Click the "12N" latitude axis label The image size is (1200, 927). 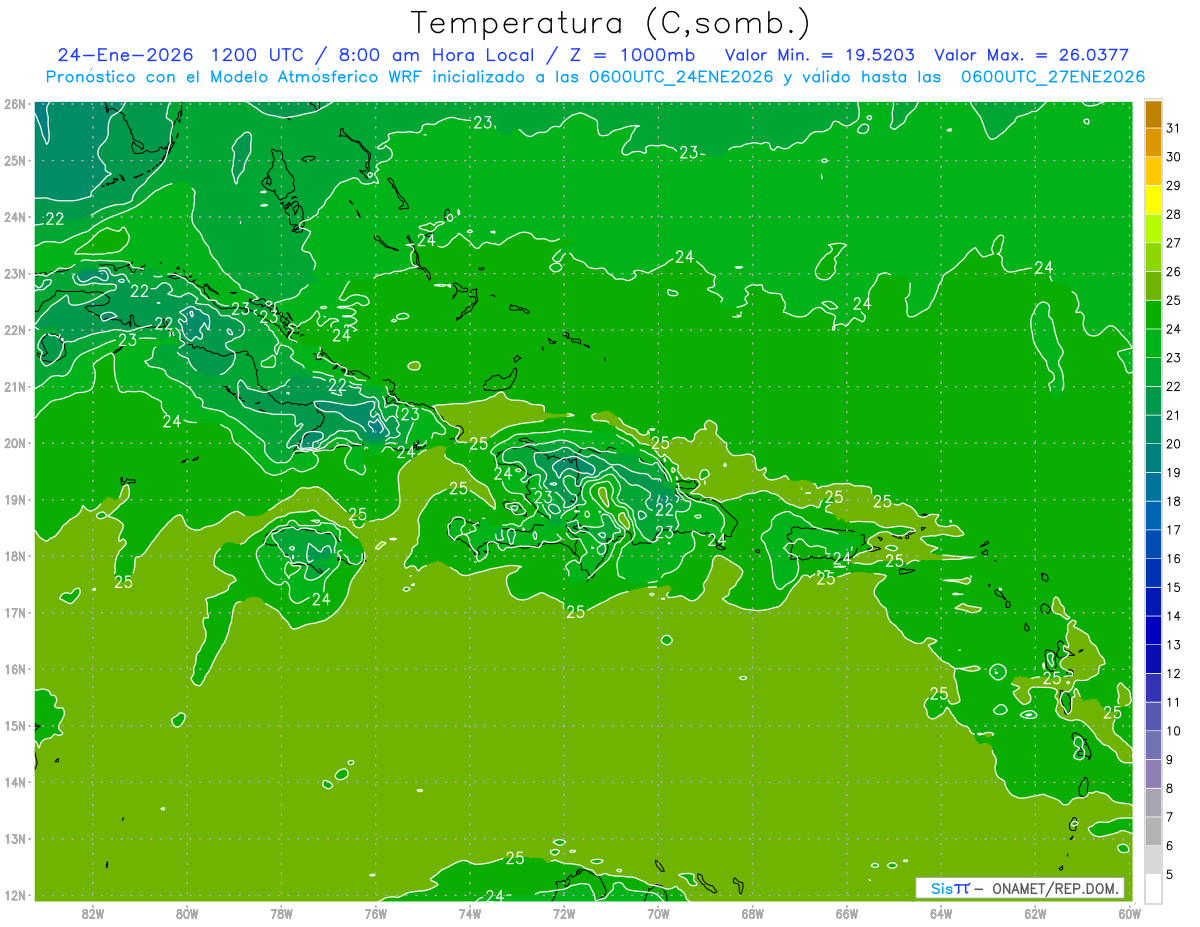click(15, 895)
